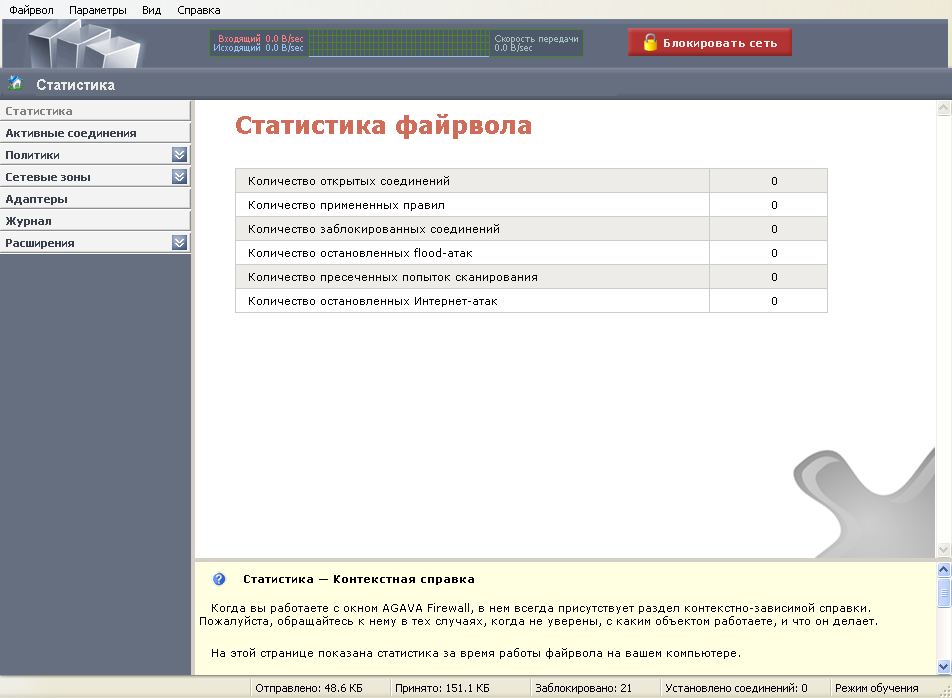This screenshot has width=952, height=698.
Task: Click the AGAVA cubes logo
Action: coord(84,44)
